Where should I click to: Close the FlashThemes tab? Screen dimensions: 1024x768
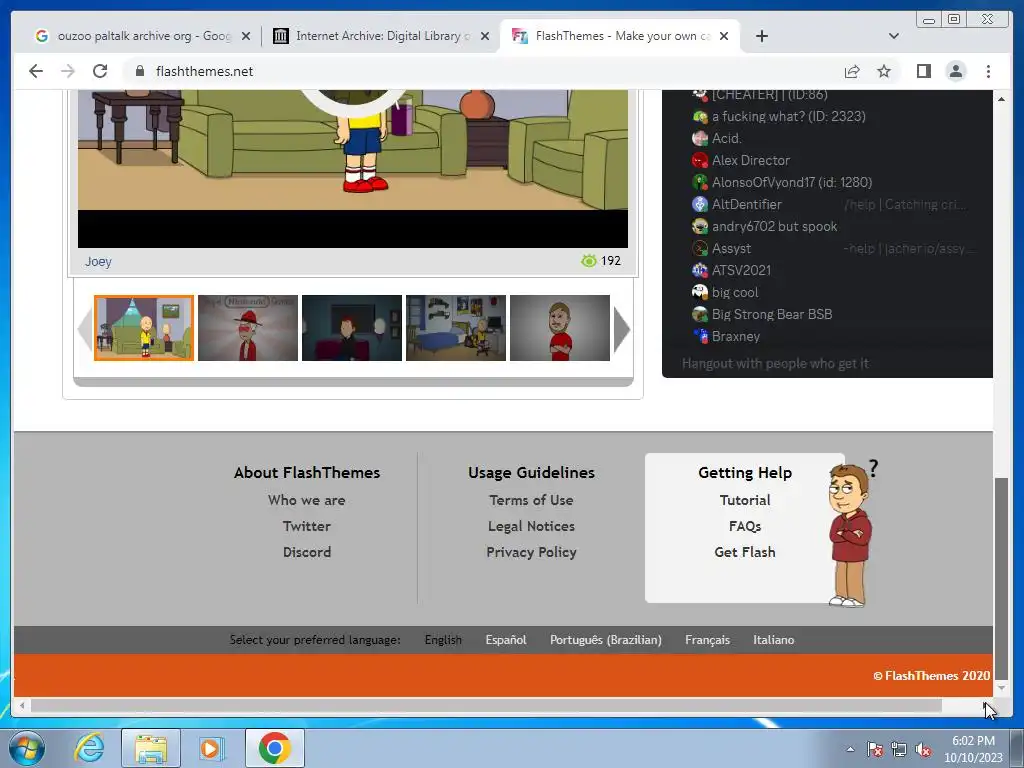[x=724, y=36]
